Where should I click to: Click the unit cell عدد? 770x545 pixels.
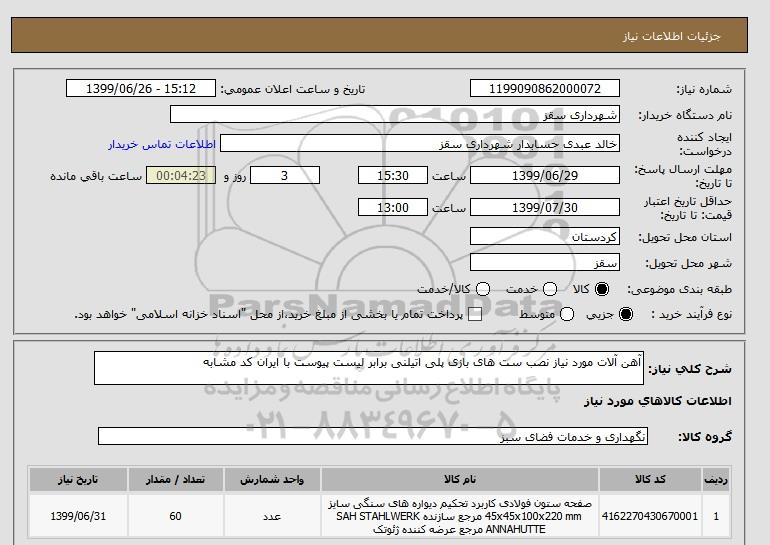point(272,516)
